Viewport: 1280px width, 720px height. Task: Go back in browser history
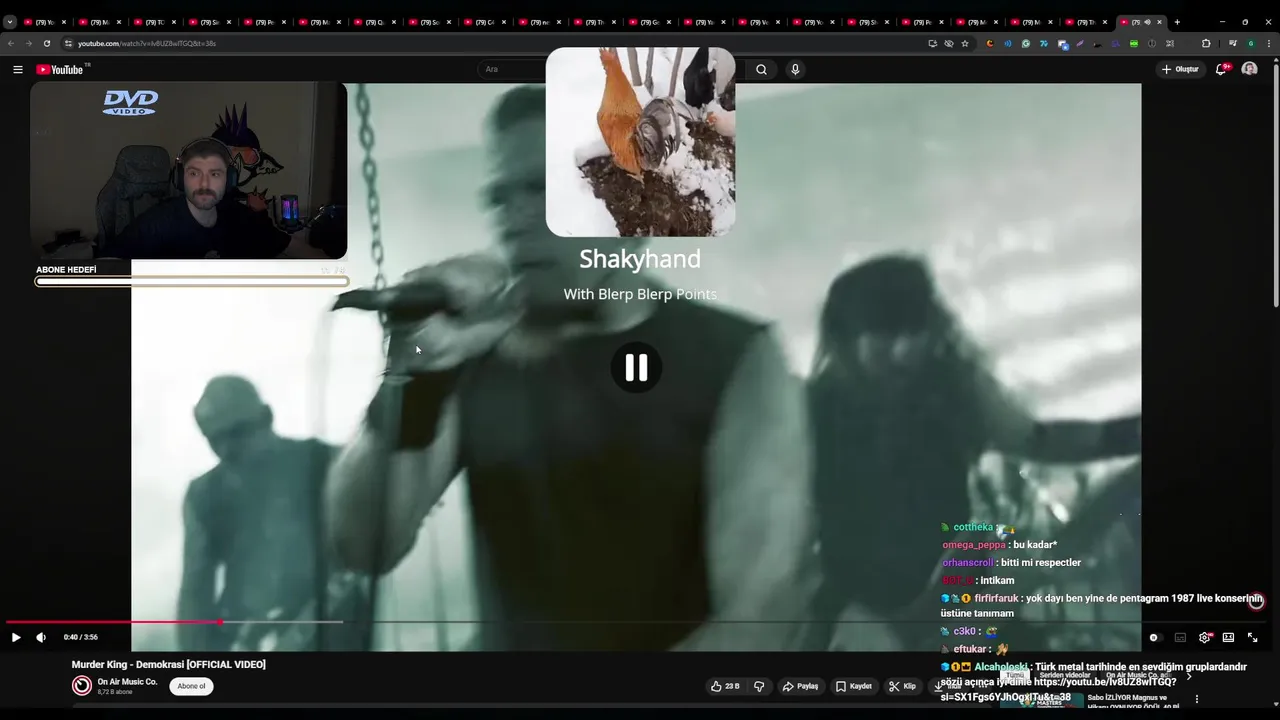11,43
